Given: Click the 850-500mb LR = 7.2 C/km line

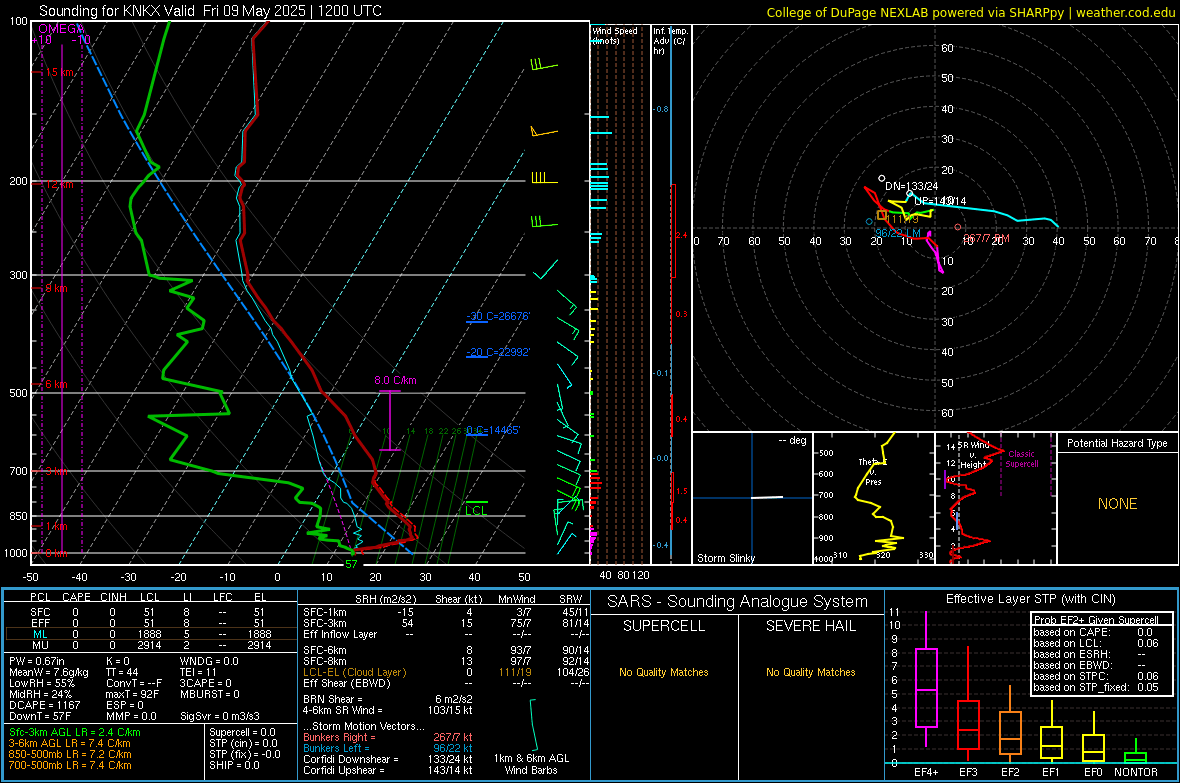Looking at the screenshot, I should pos(70,754).
